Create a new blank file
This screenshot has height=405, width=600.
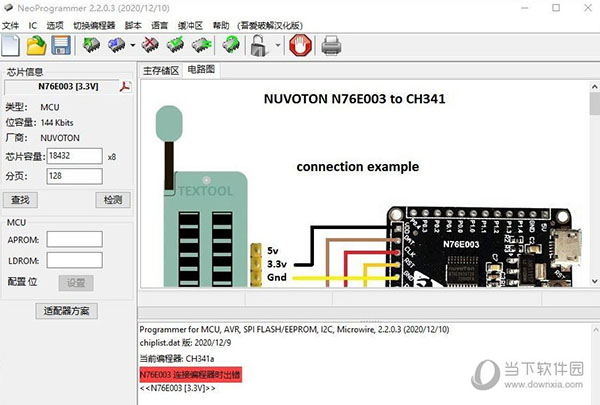[x=10, y=45]
